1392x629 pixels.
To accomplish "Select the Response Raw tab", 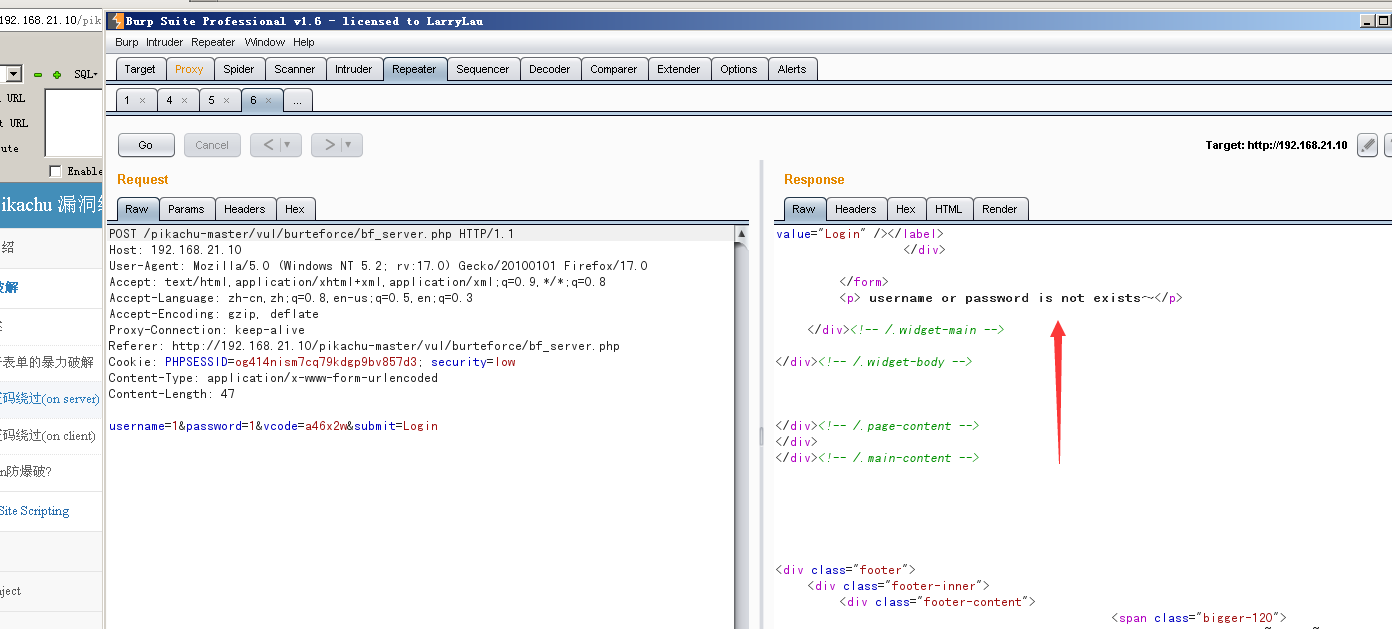I will [804, 209].
